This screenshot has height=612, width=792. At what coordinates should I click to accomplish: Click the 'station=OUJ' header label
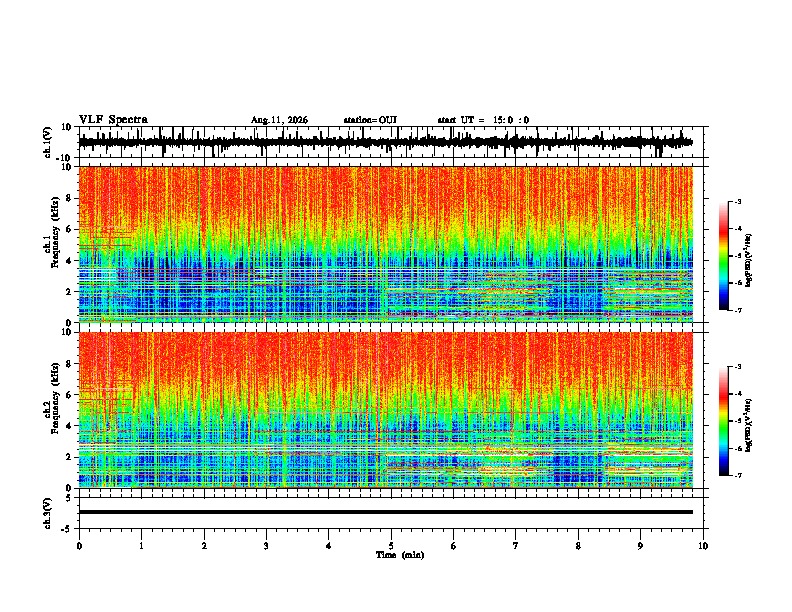tap(370, 120)
